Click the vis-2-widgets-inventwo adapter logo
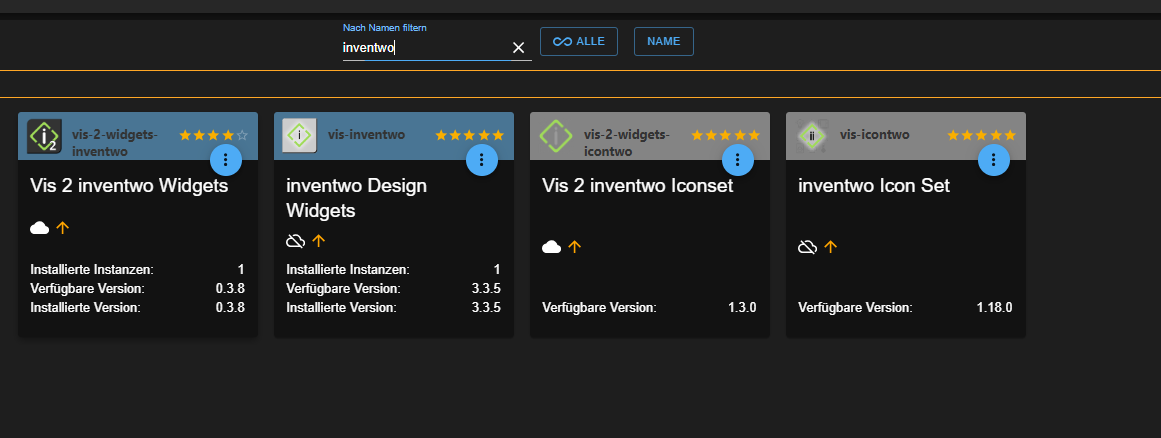The height and width of the screenshot is (438, 1161). coord(44,135)
